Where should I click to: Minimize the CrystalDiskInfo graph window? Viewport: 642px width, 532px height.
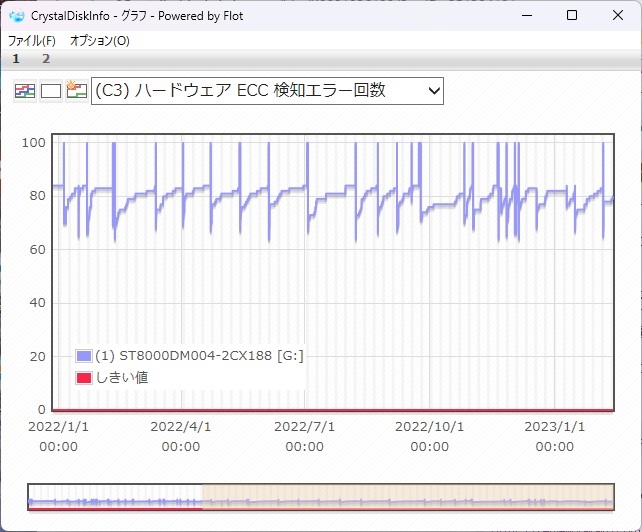point(527,16)
